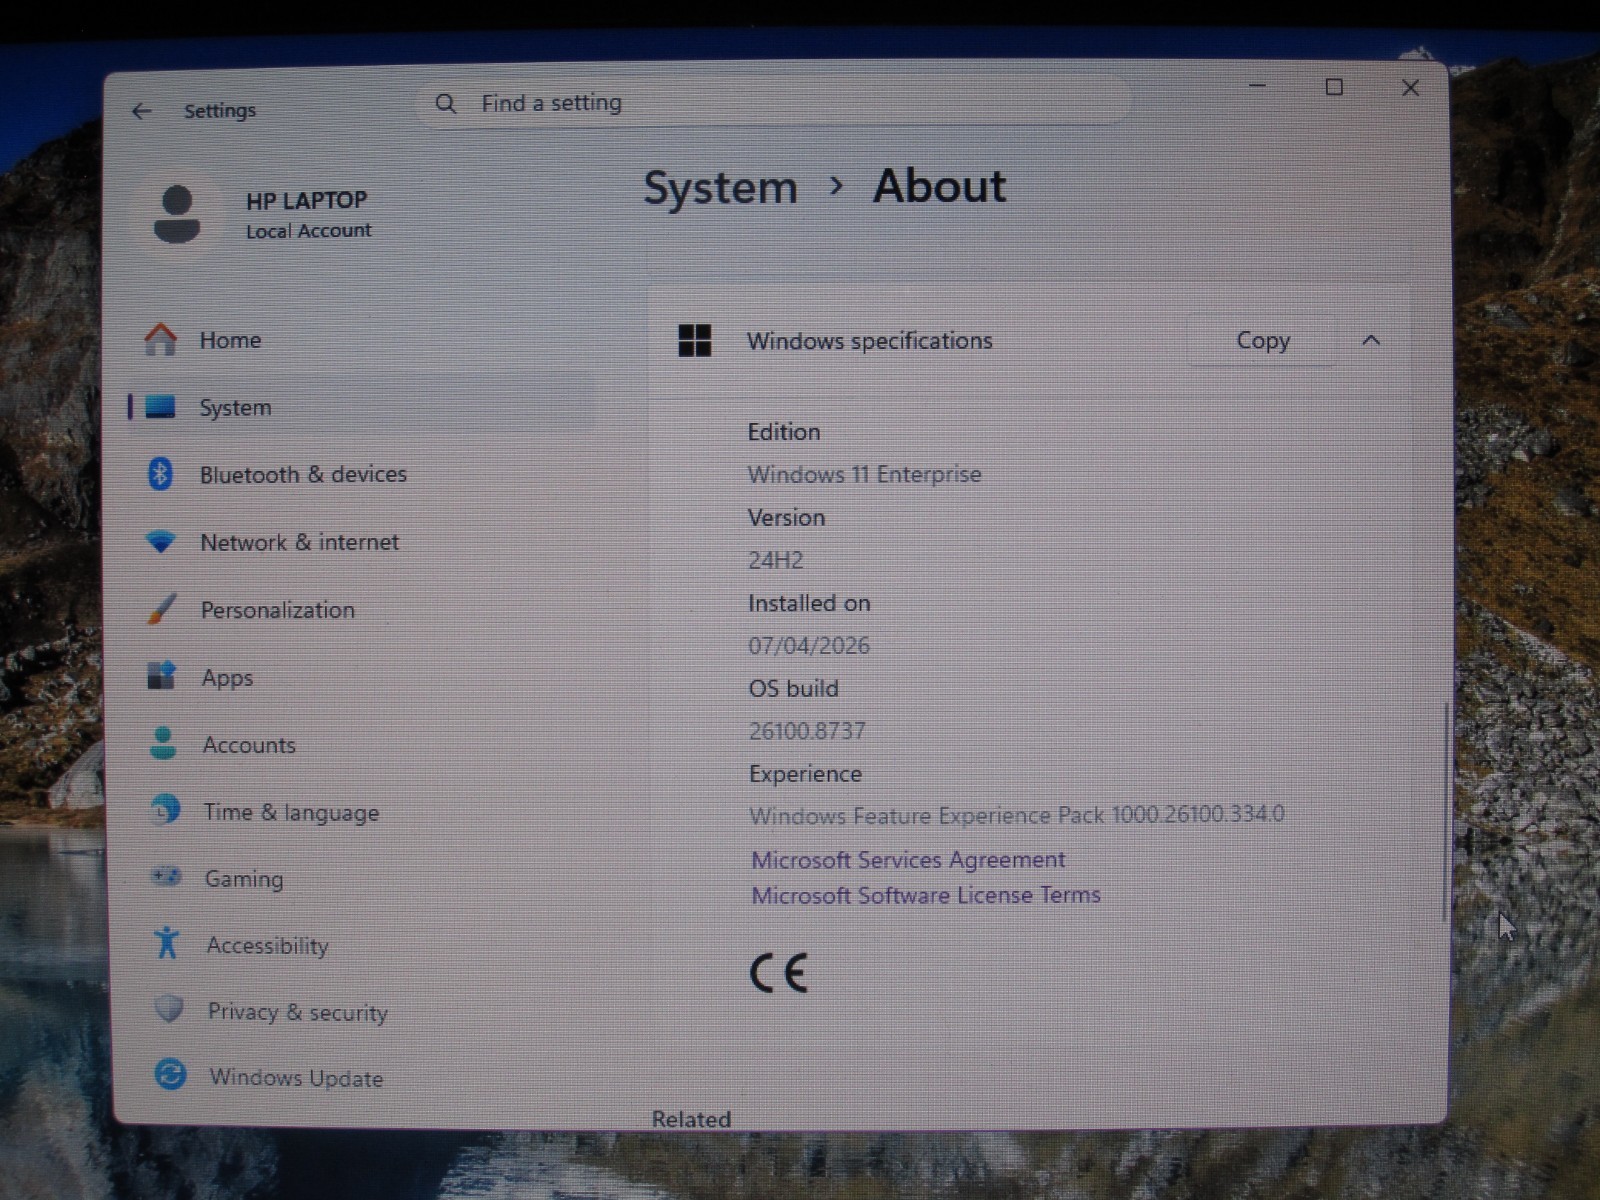Click the Accessibility figure icon
The image size is (1600, 1200).
[x=167, y=942]
